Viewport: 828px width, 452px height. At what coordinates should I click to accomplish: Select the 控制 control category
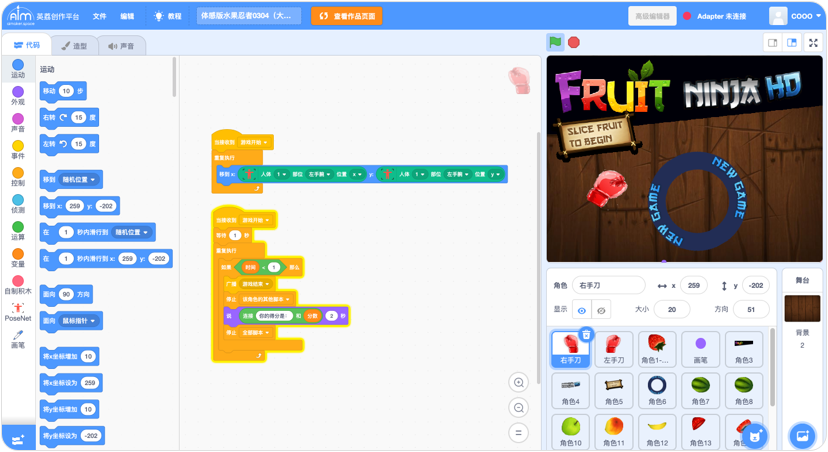18,177
